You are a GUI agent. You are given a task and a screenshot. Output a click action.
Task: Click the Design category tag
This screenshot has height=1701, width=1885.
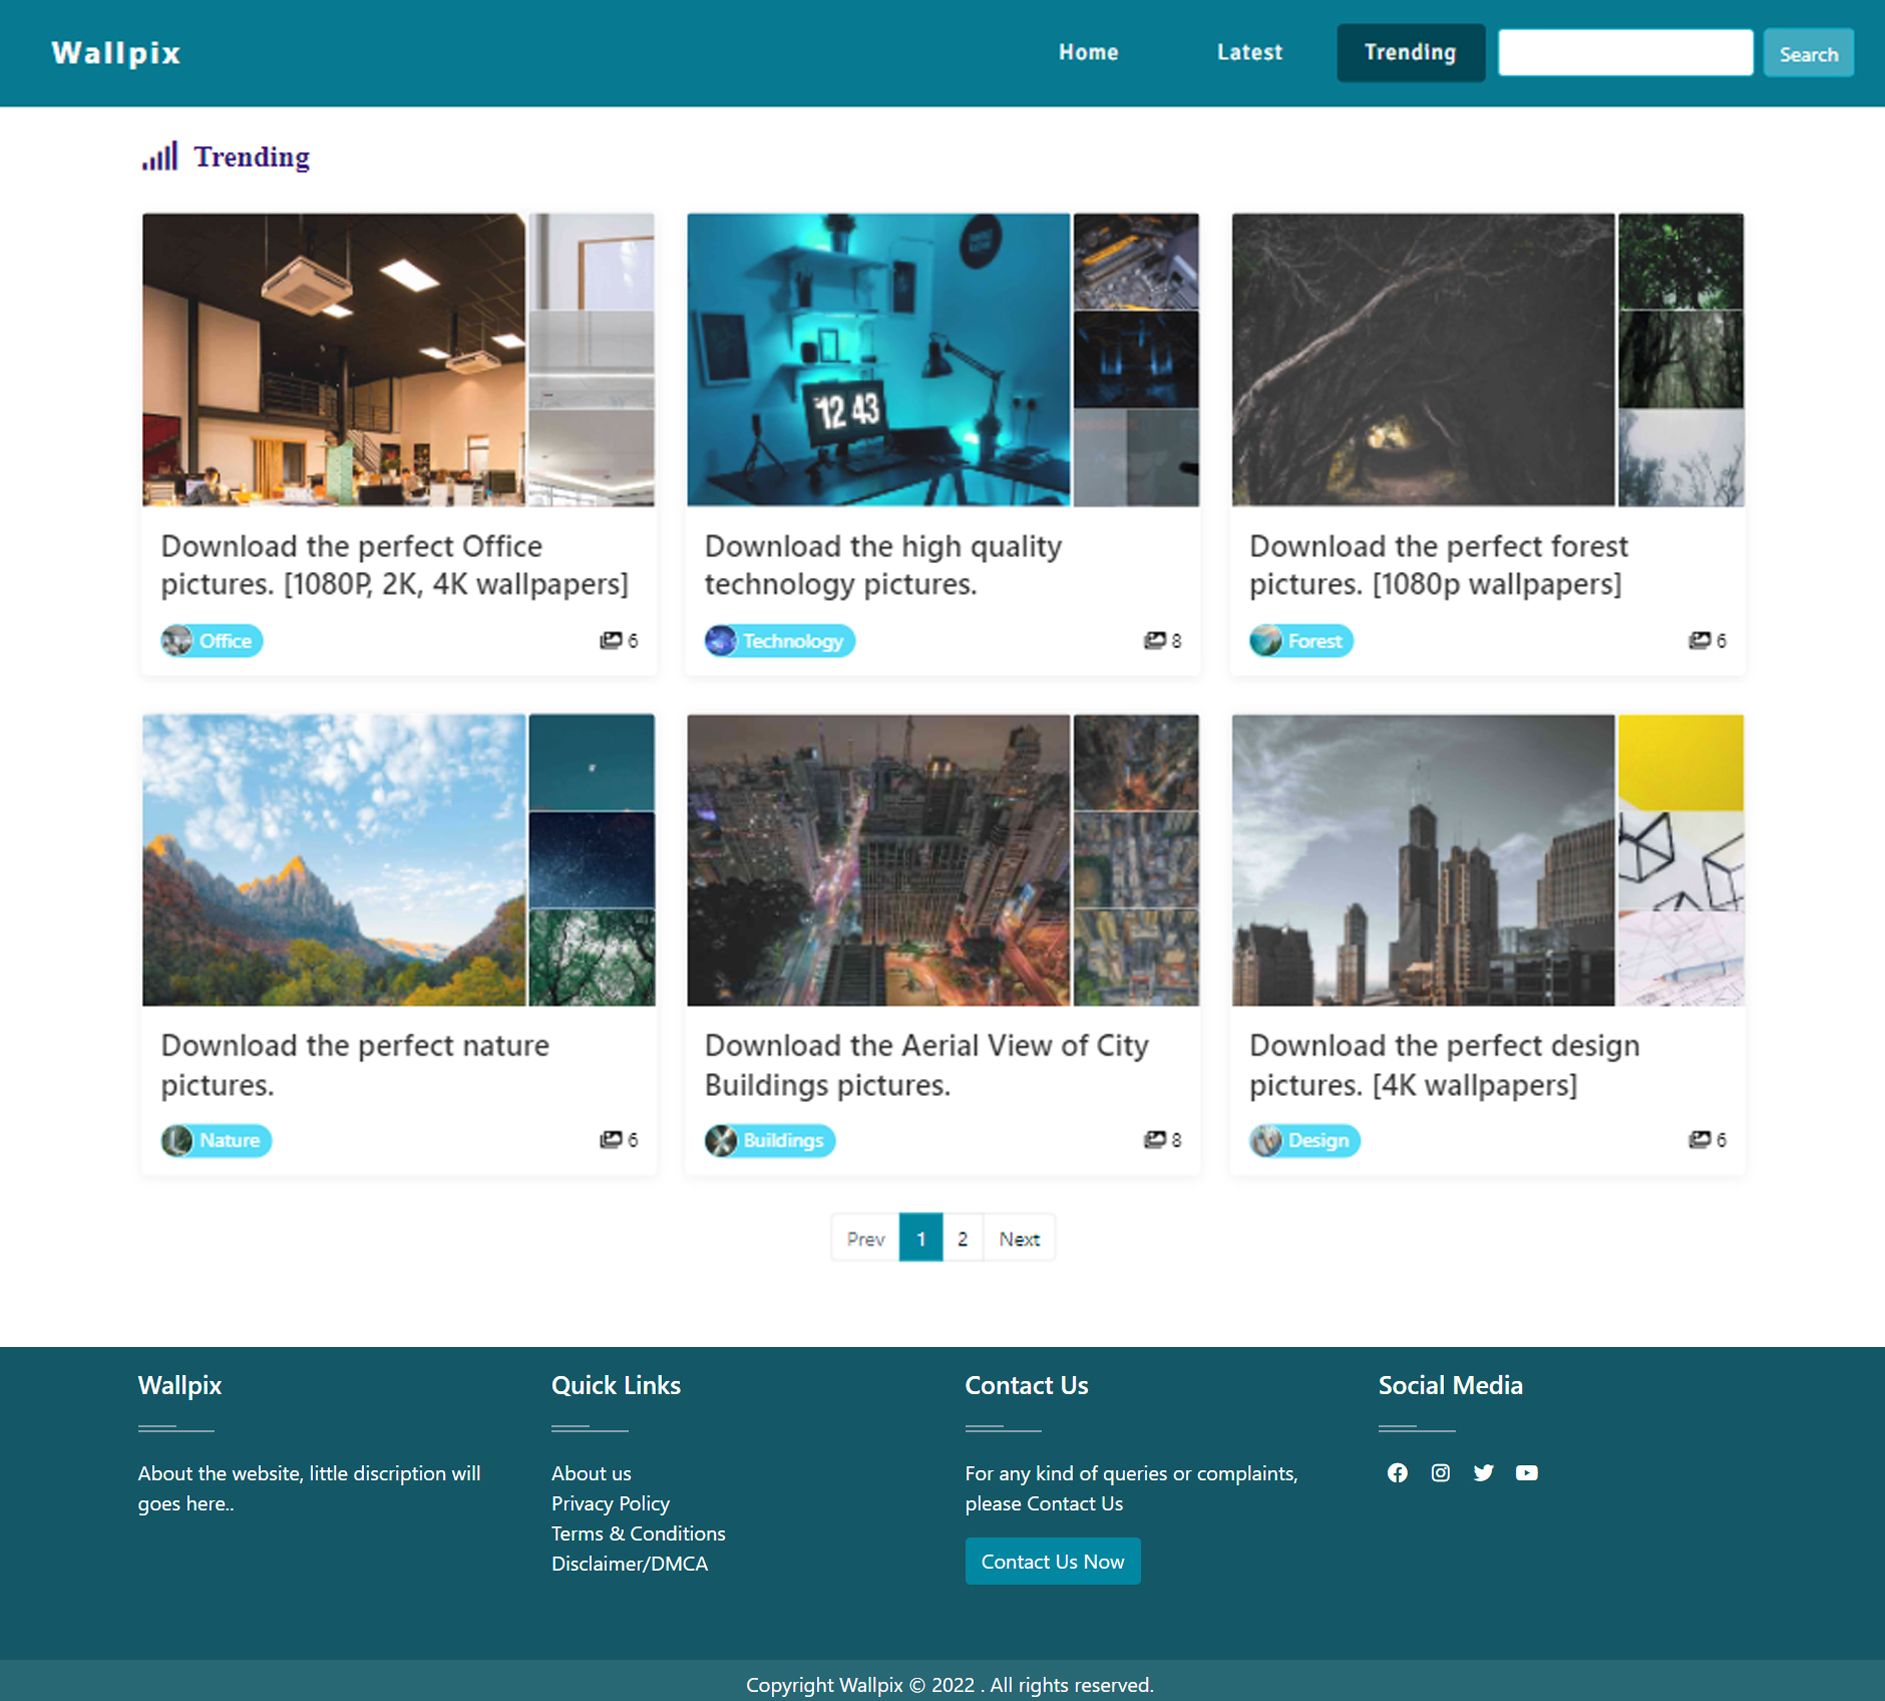coord(1304,1140)
